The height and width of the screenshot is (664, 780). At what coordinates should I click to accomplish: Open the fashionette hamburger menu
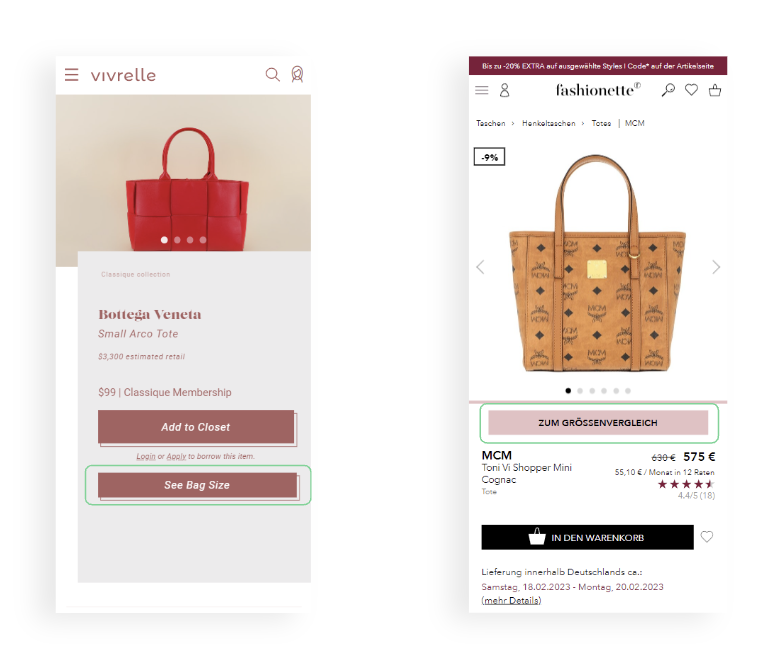(x=482, y=90)
